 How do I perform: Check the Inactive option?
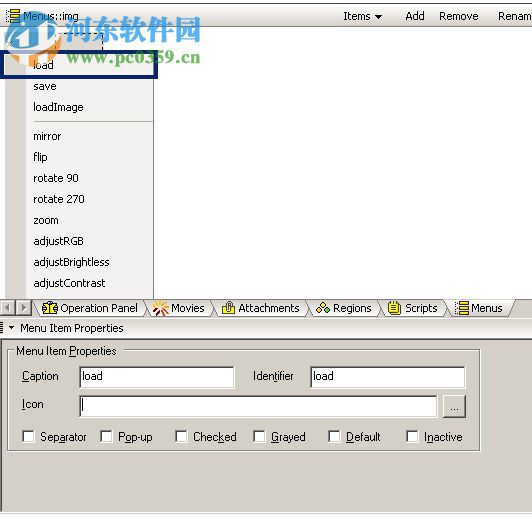412,436
